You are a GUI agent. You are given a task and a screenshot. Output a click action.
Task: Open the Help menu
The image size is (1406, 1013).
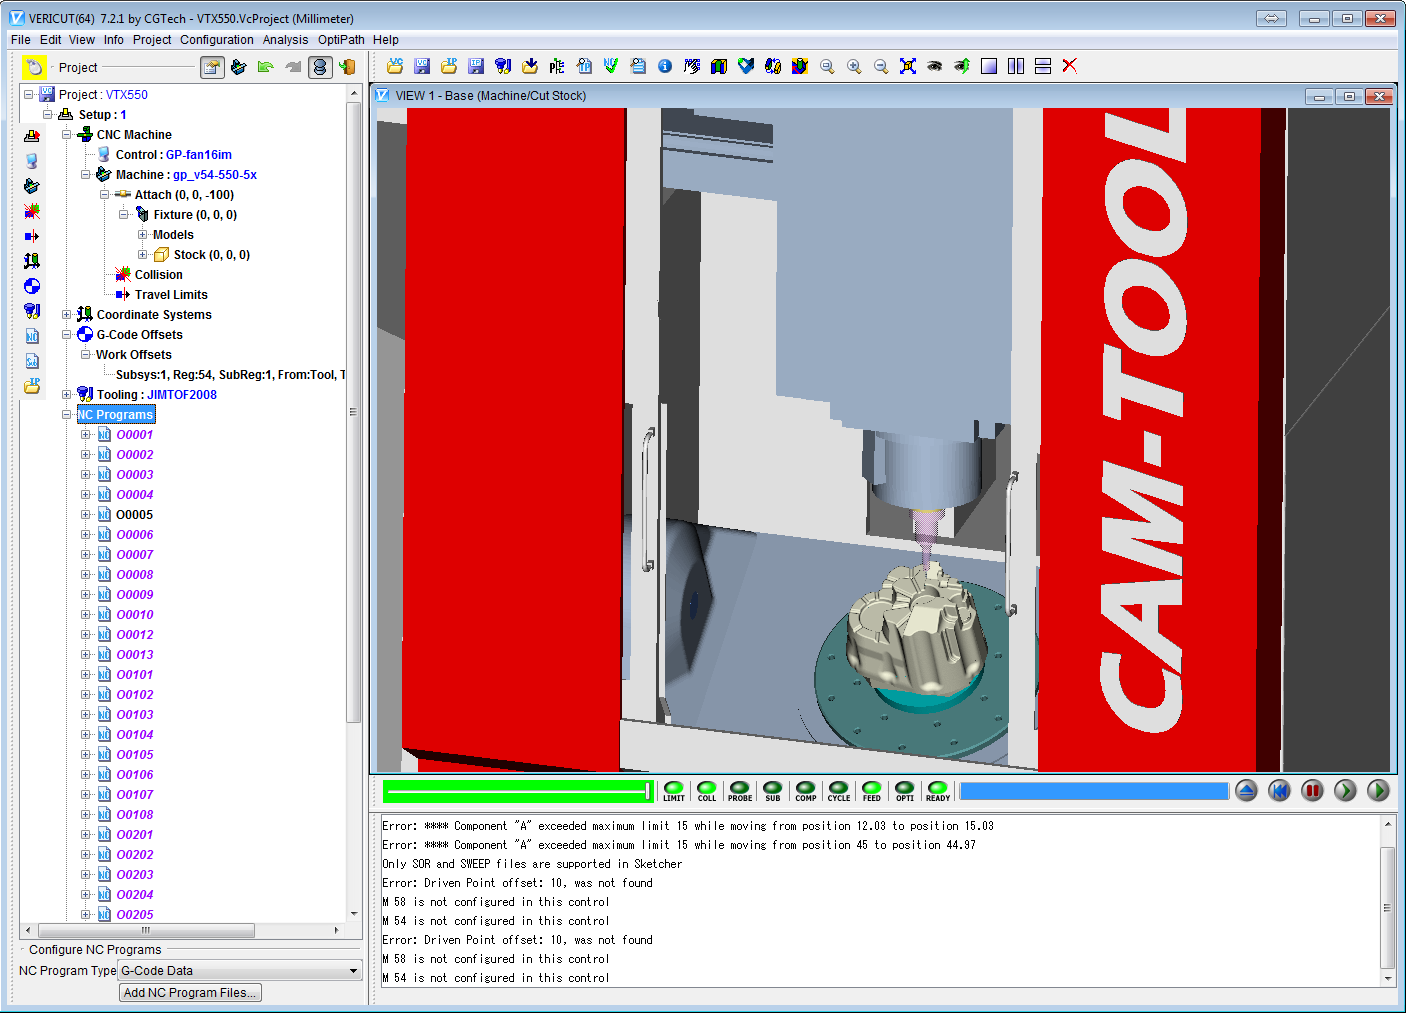[386, 40]
